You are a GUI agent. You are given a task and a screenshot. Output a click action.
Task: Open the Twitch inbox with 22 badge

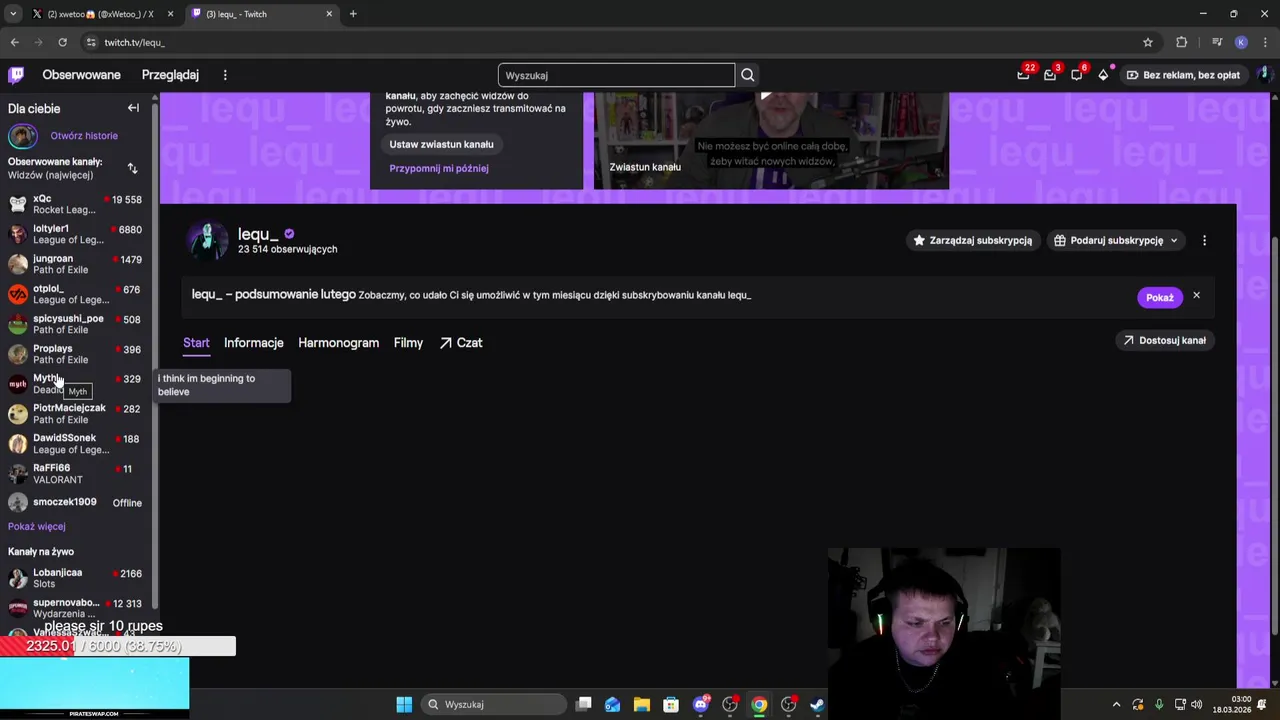pyautogui.click(x=1023, y=75)
